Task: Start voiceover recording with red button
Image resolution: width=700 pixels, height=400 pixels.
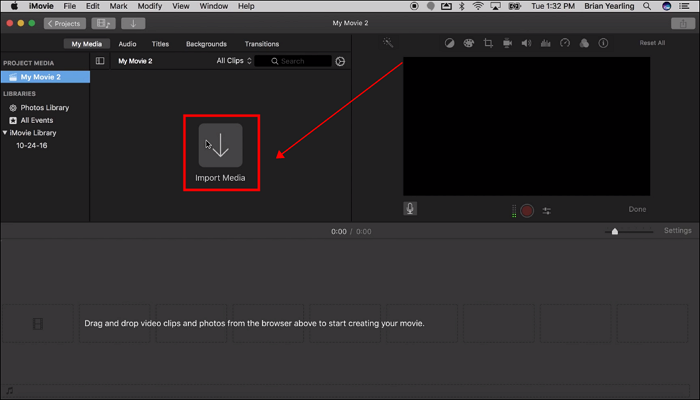Action: [527, 211]
